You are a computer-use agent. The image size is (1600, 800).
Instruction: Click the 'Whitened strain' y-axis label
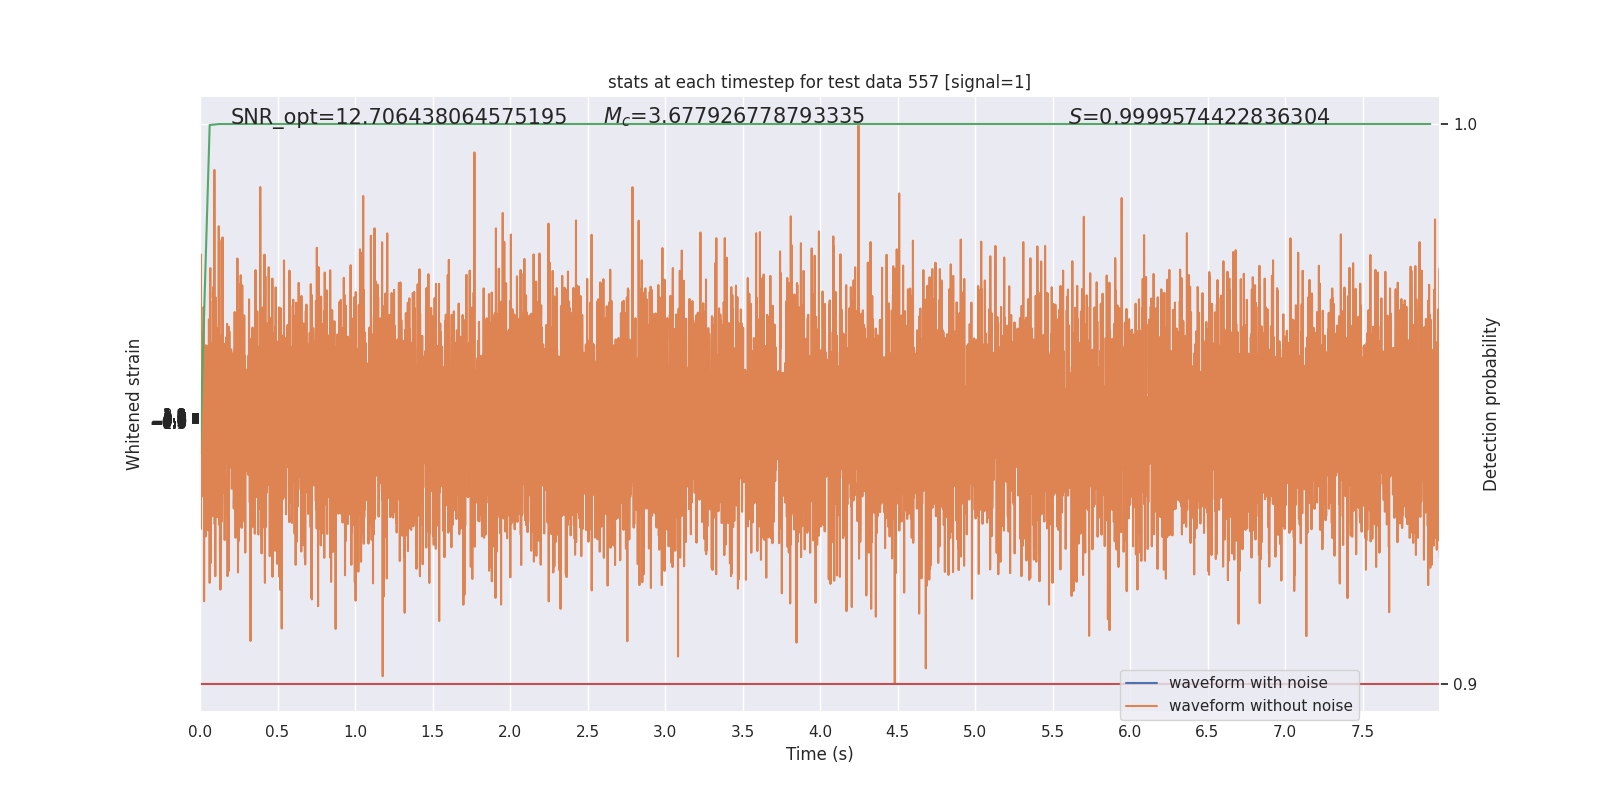click(134, 404)
